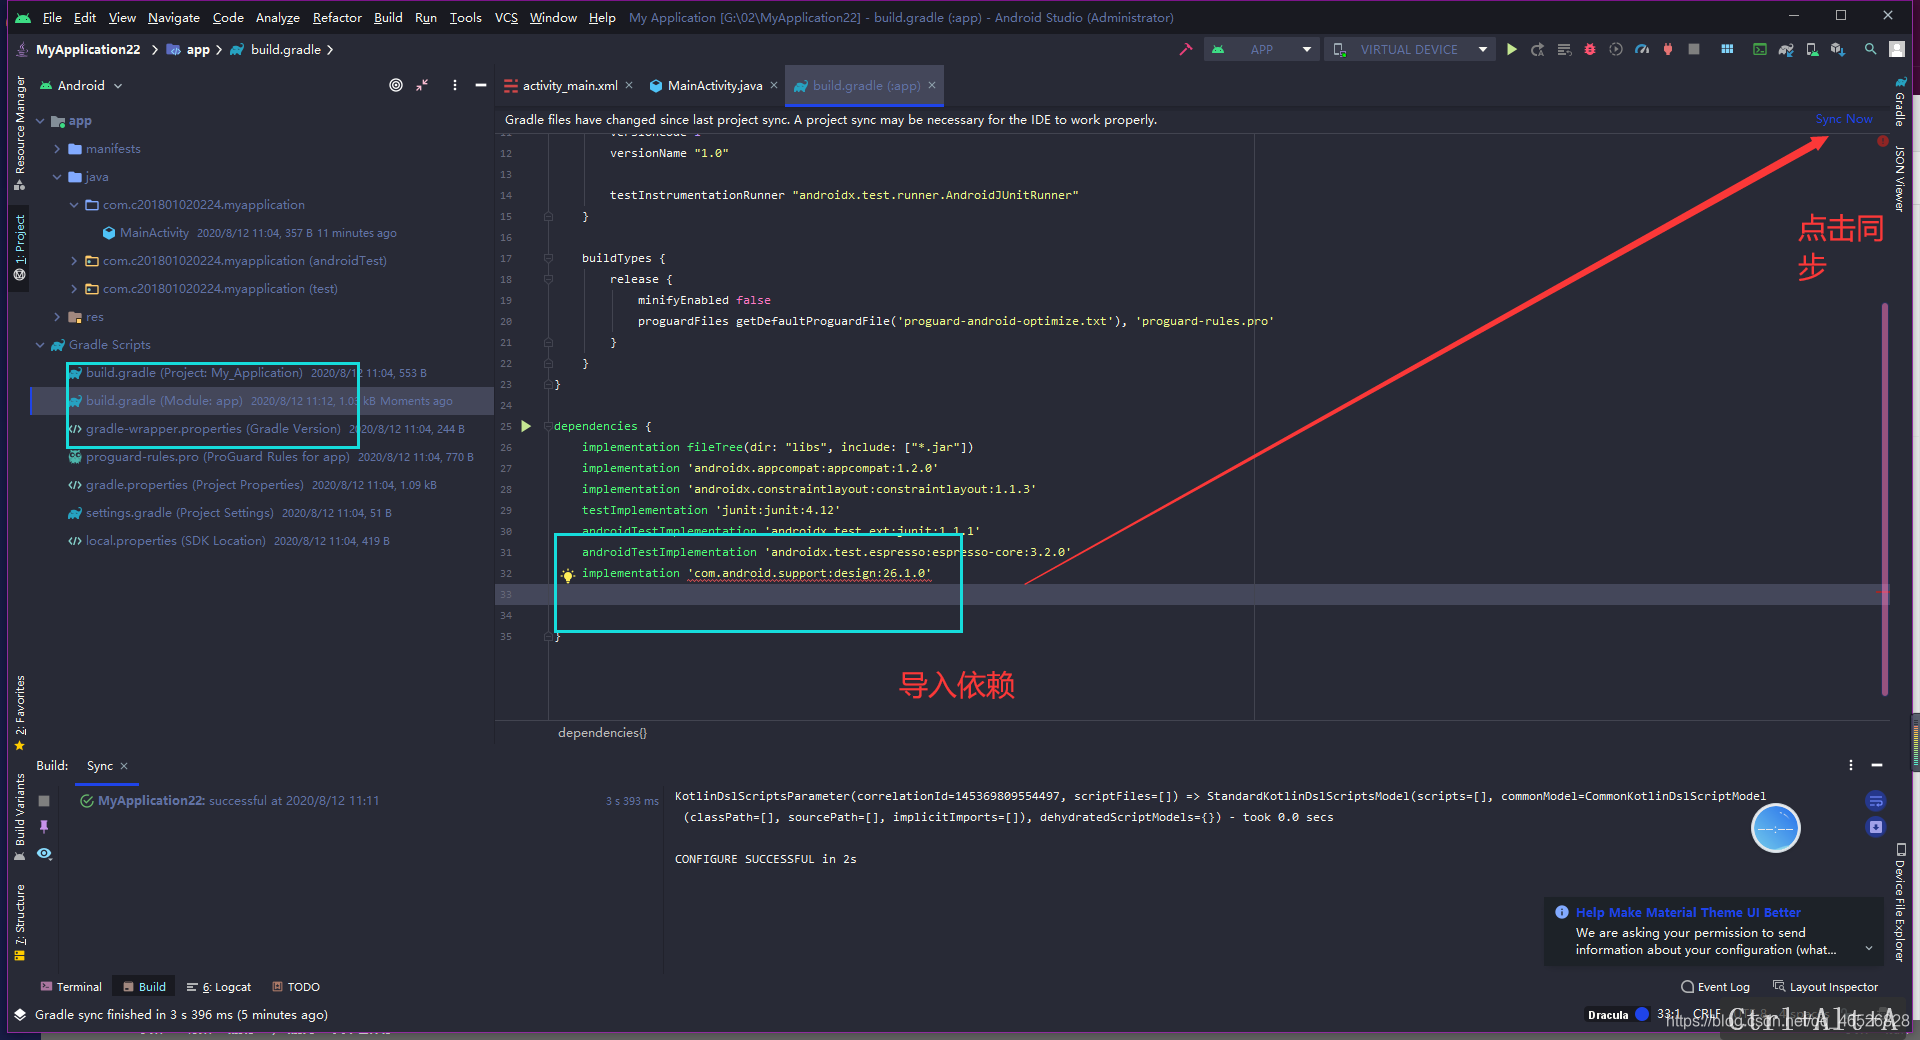The width and height of the screenshot is (1920, 1040).
Task: Click the main toolbar Stop square button
Action: (x=1694, y=49)
